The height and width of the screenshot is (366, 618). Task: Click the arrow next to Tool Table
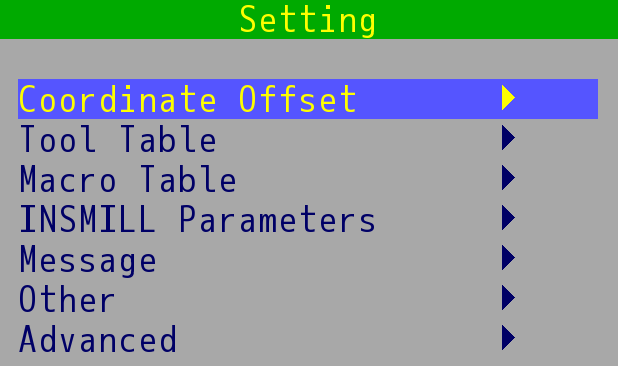coord(508,138)
